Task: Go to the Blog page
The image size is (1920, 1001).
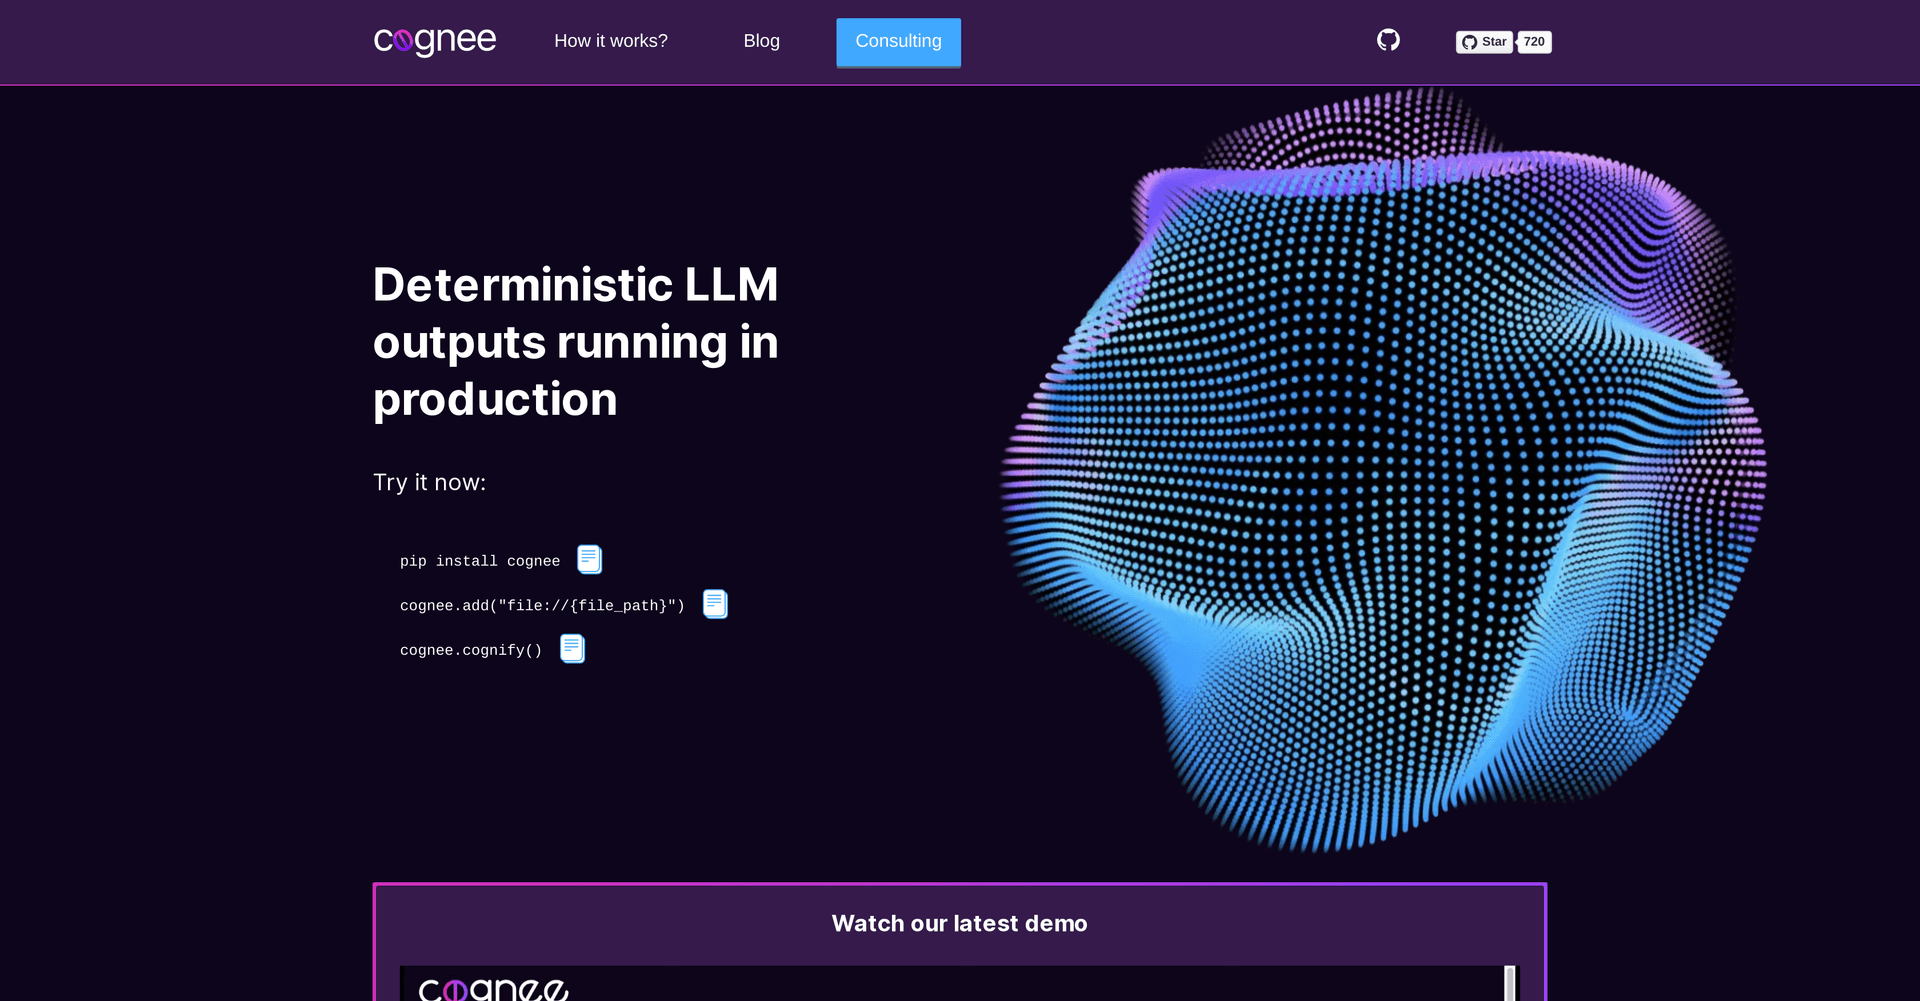Action: 761,41
